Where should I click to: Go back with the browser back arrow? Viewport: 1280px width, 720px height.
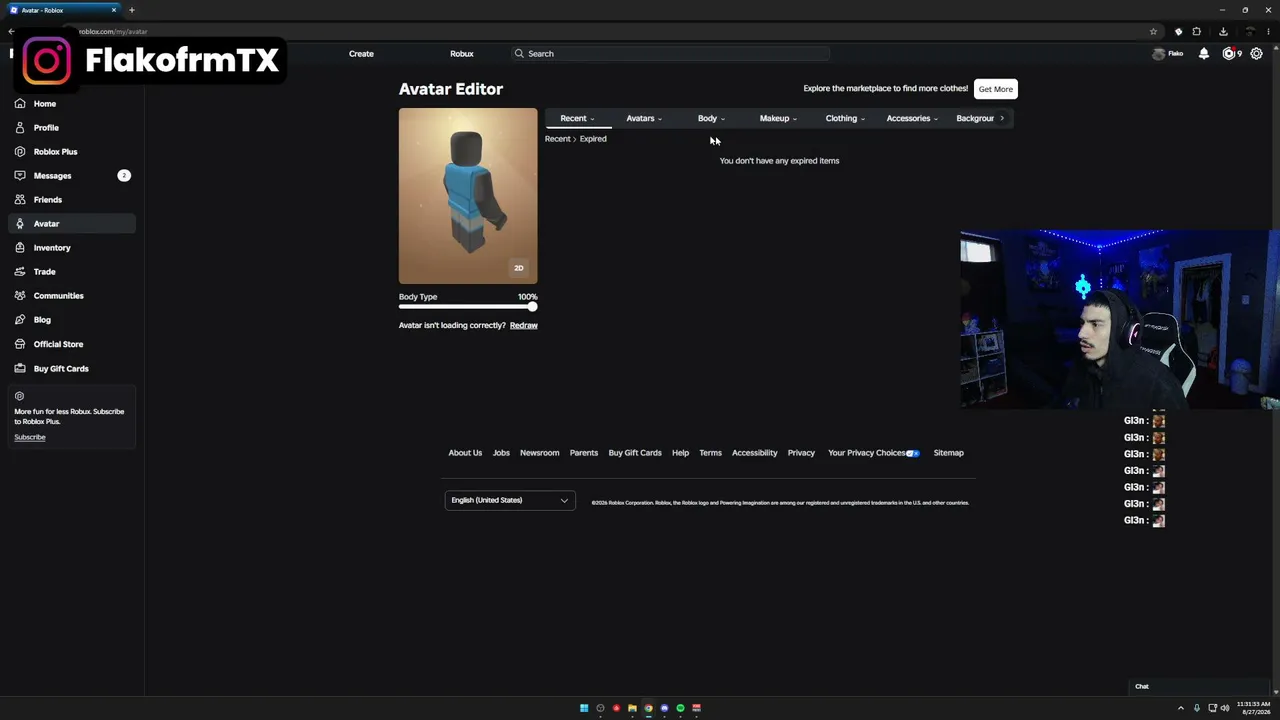coord(11,31)
